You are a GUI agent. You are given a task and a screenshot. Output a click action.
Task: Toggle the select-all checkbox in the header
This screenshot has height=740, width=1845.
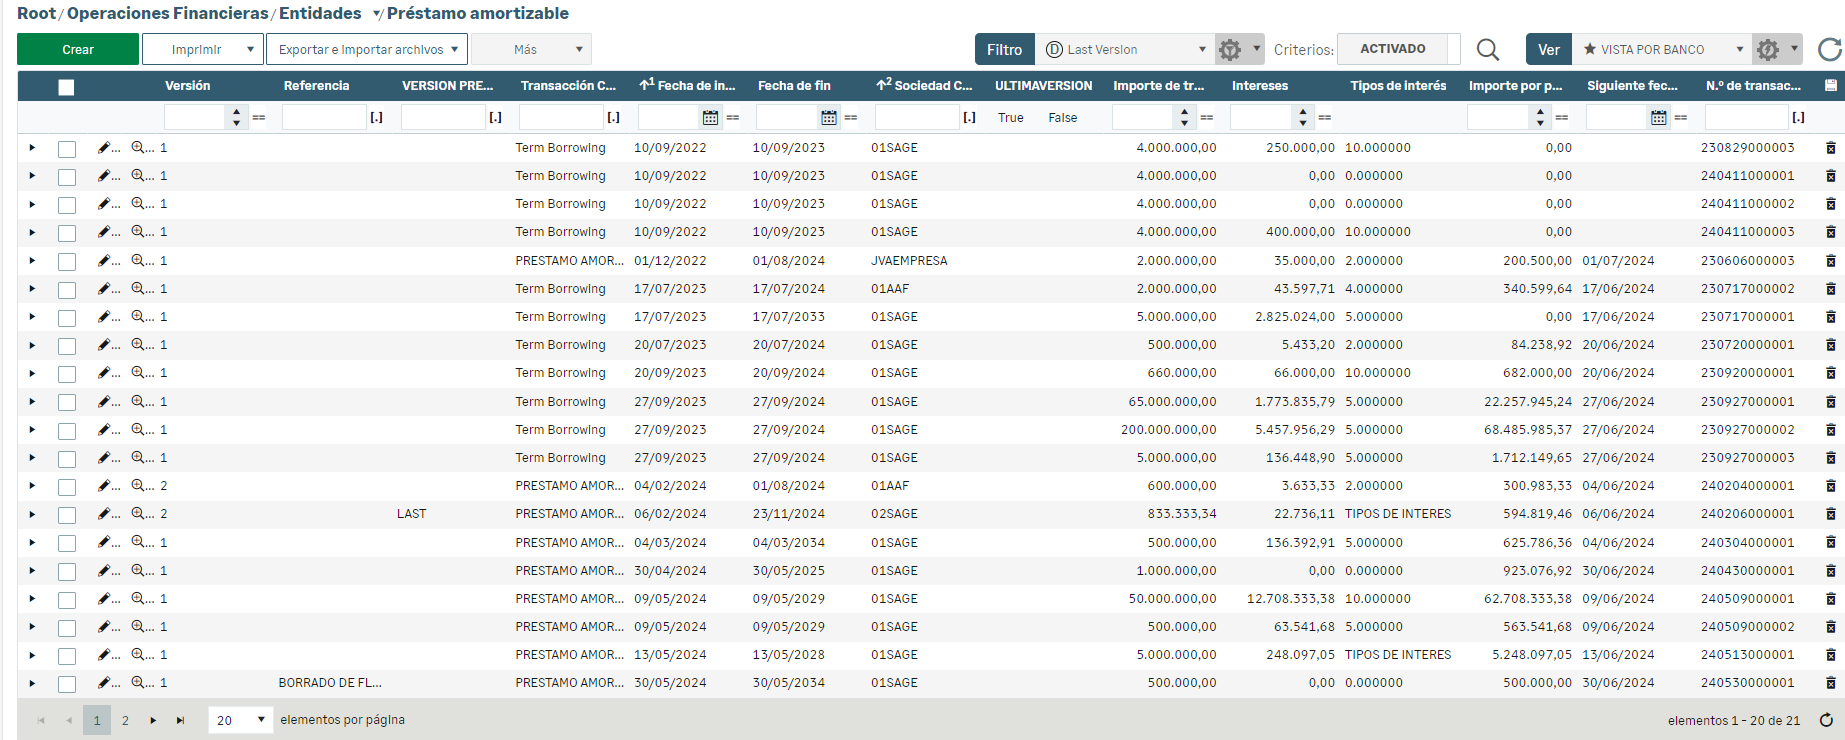(66, 87)
